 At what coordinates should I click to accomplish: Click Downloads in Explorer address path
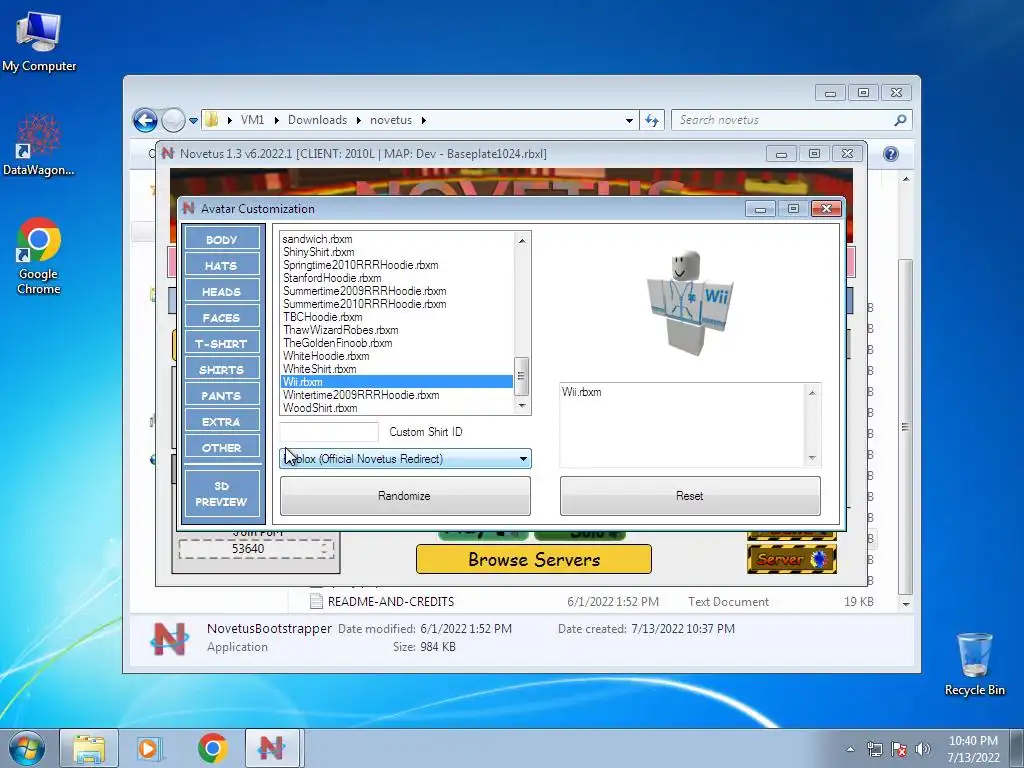click(x=317, y=120)
